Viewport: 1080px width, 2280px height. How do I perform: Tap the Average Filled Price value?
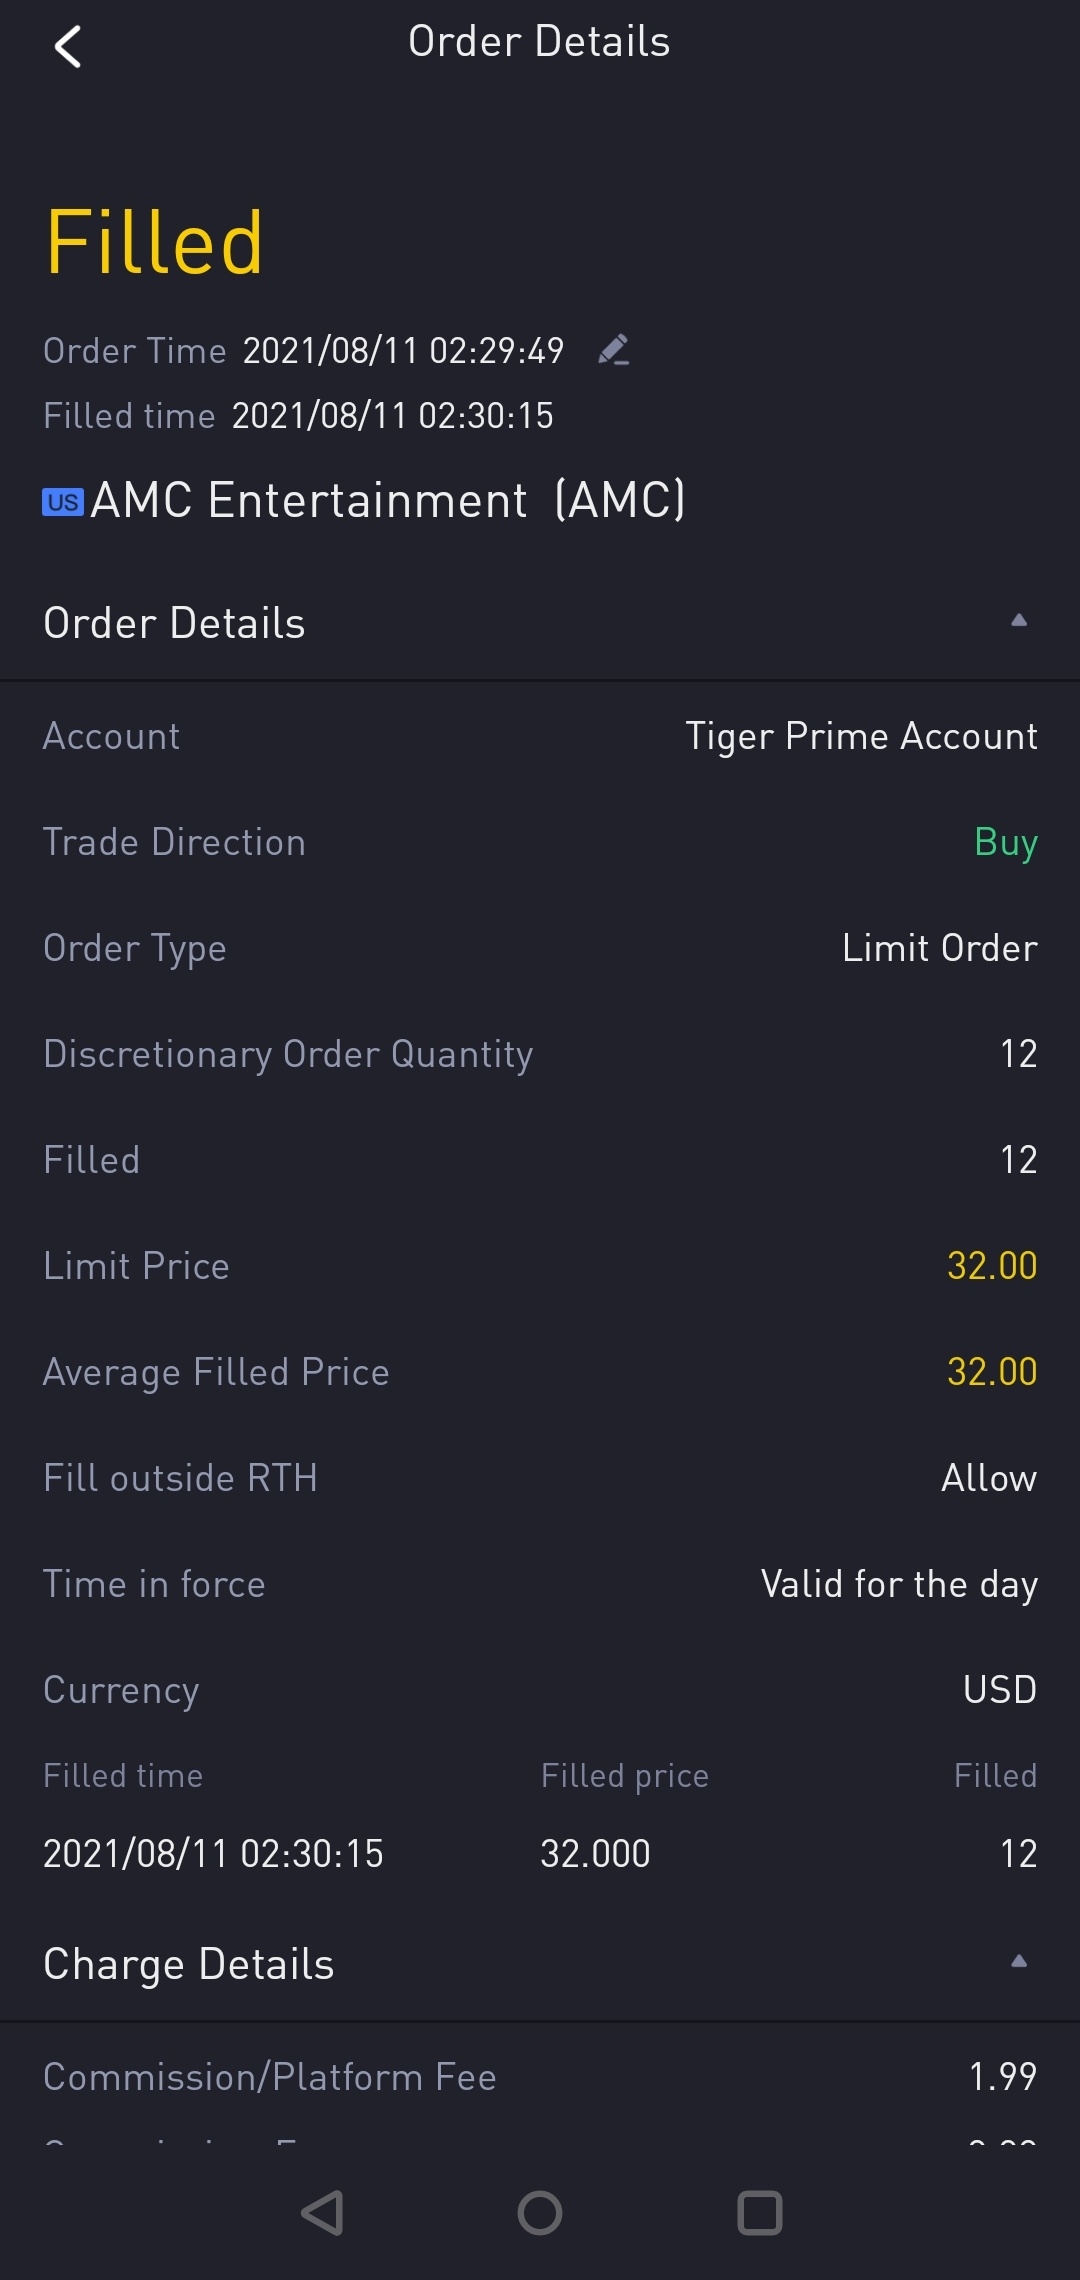point(991,1372)
